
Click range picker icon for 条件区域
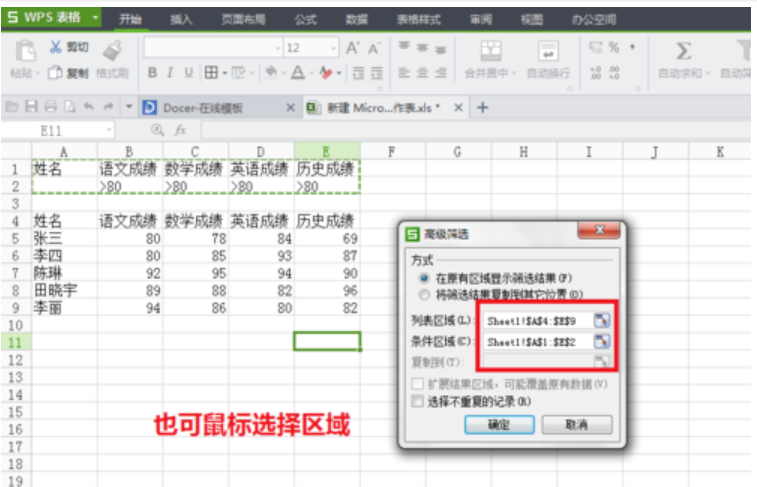click(x=601, y=341)
